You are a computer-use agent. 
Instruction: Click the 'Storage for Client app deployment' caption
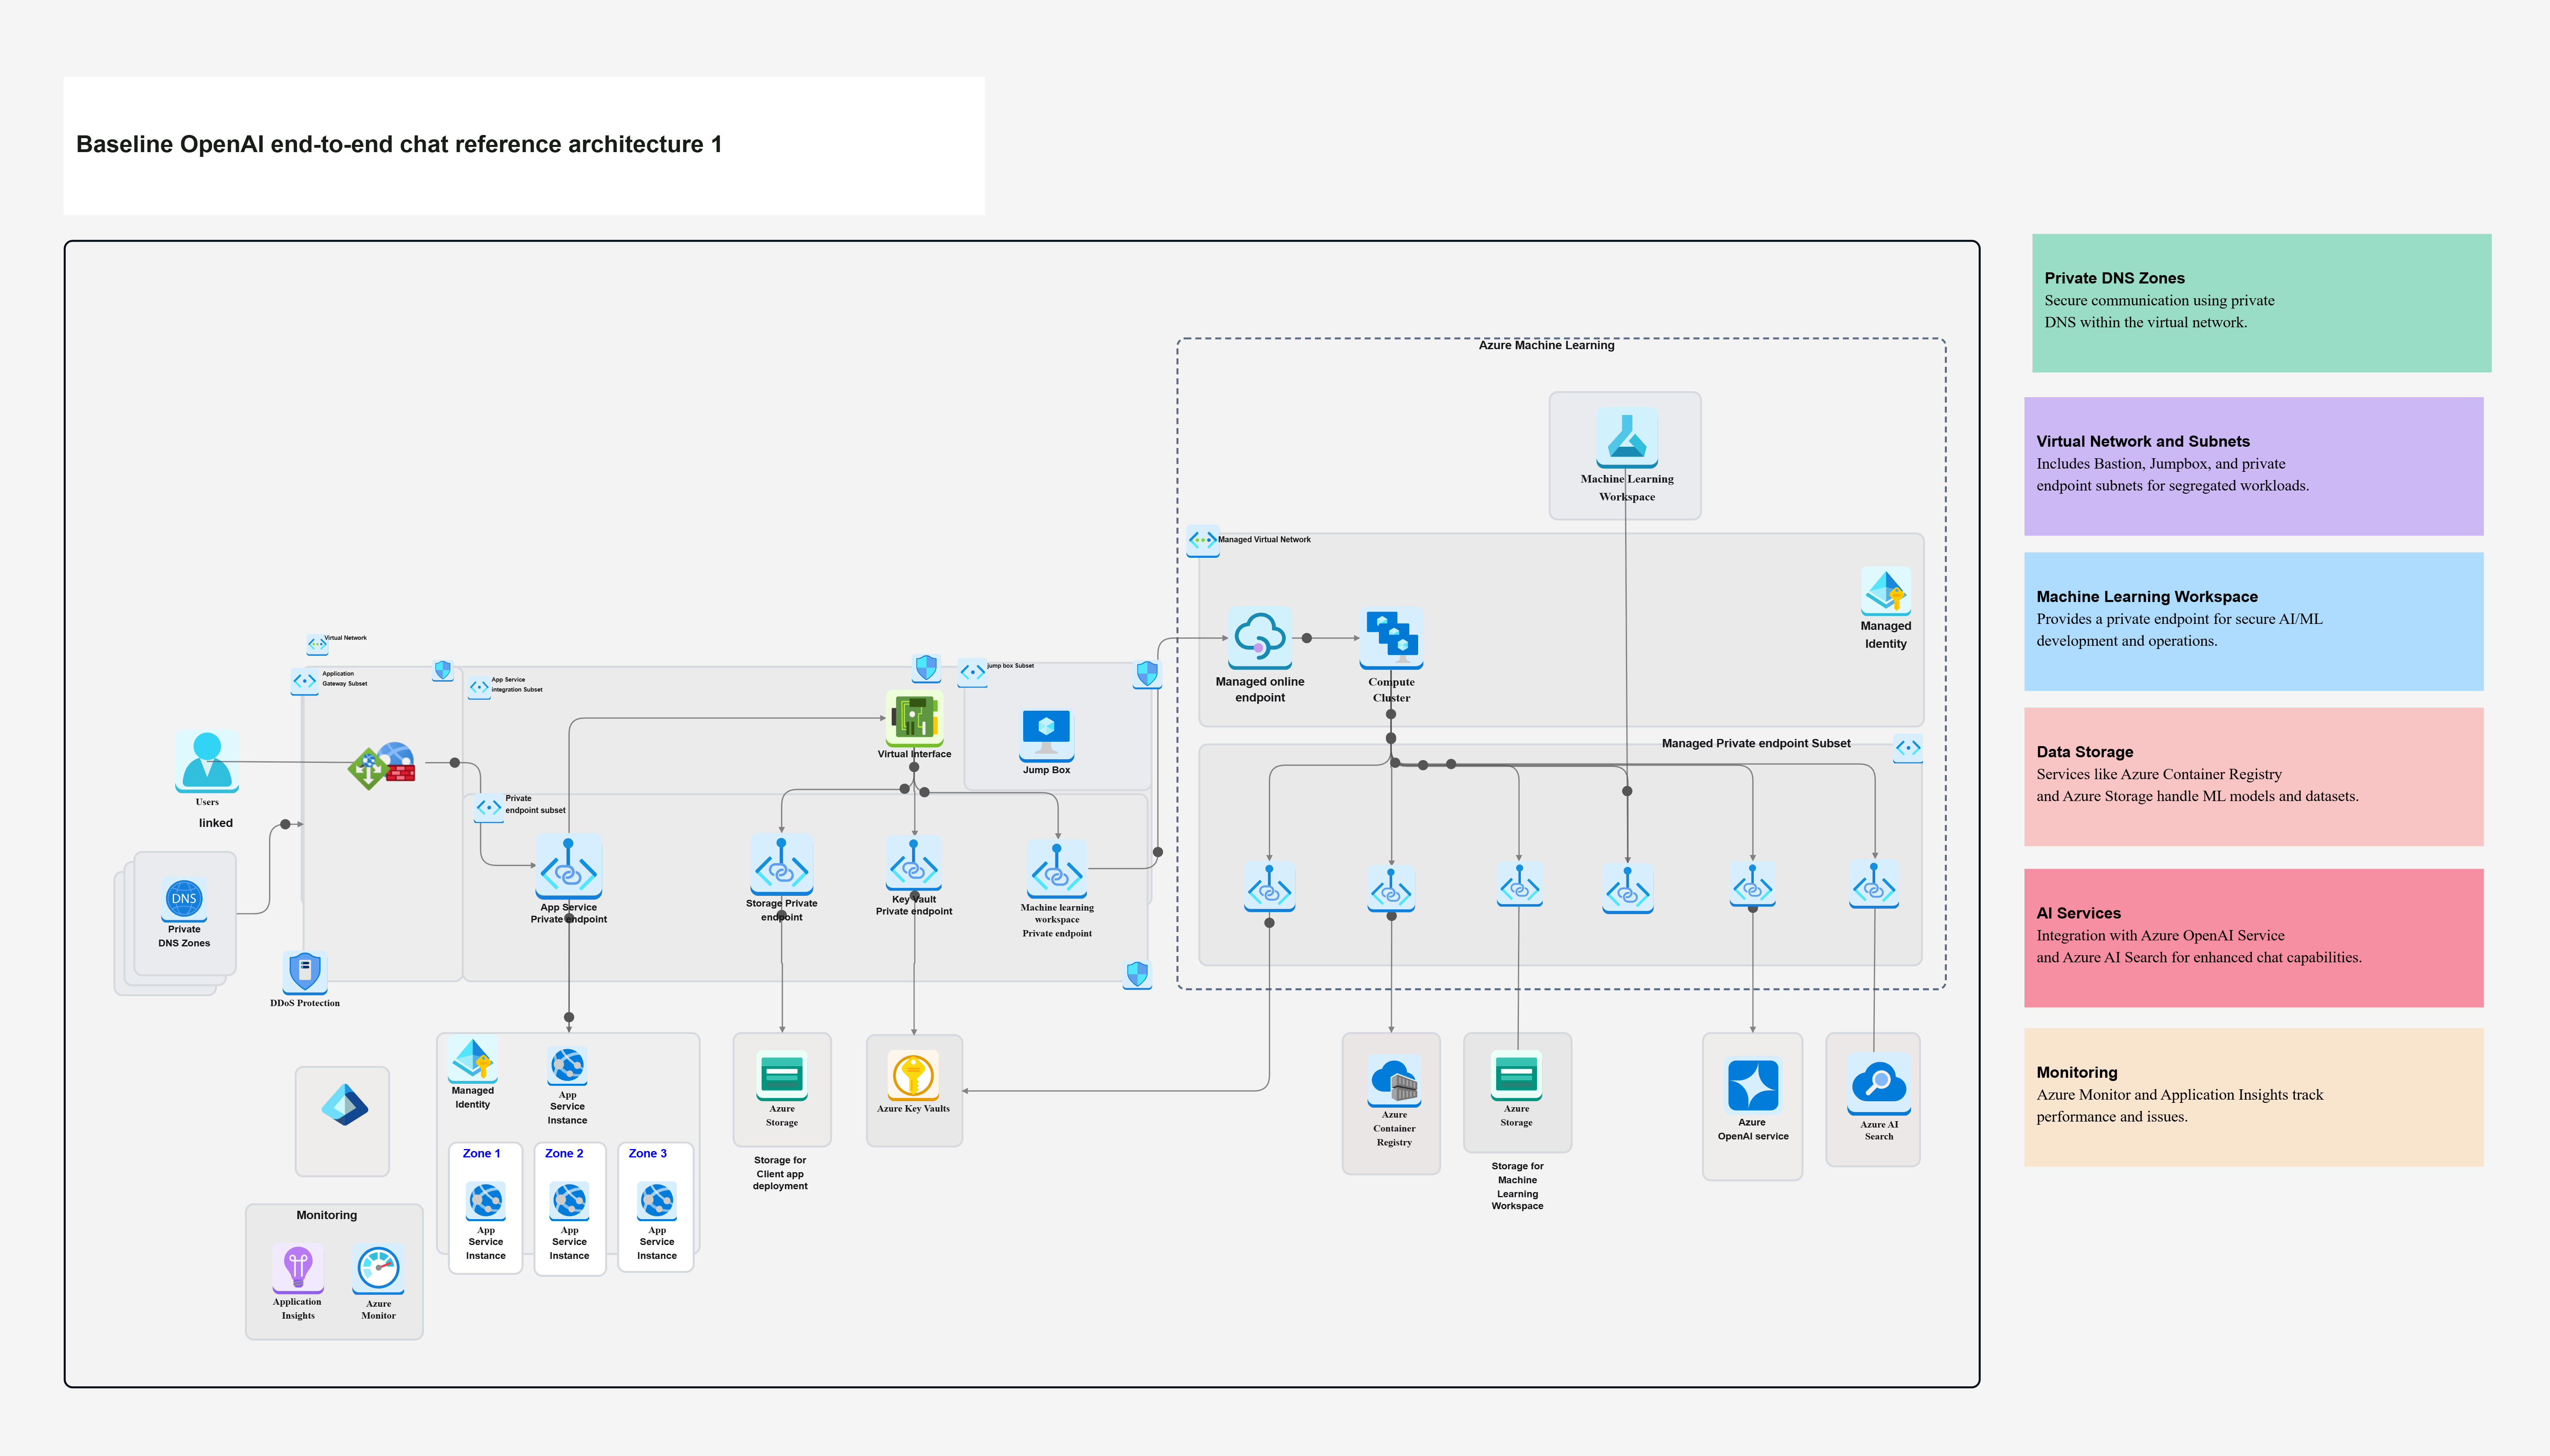coord(780,1173)
